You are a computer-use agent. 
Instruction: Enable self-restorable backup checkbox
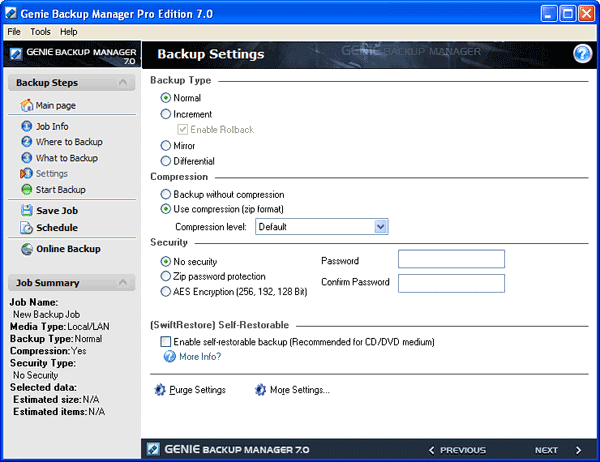point(165,341)
